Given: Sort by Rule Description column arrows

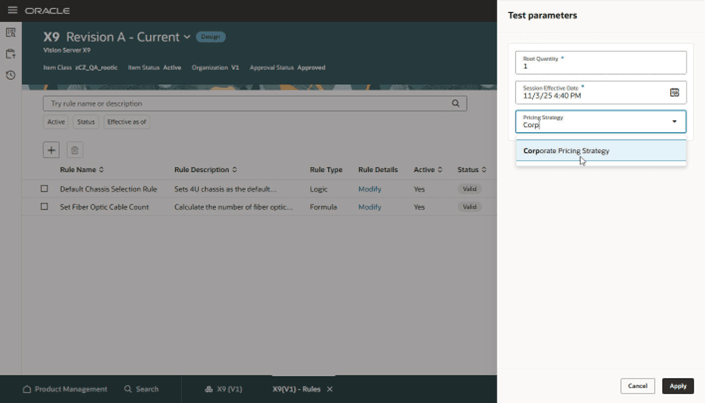Looking at the screenshot, I should [x=234, y=170].
